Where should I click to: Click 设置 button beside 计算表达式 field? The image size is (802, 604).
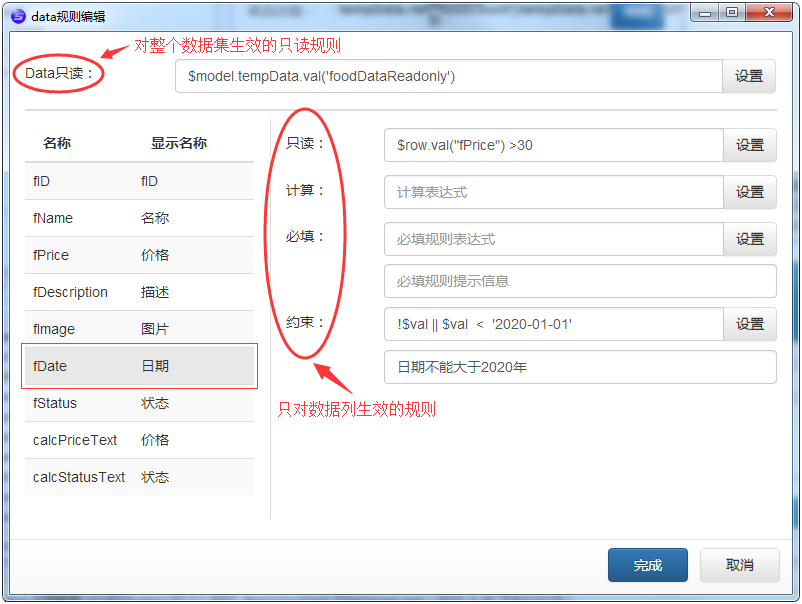(750, 192)
